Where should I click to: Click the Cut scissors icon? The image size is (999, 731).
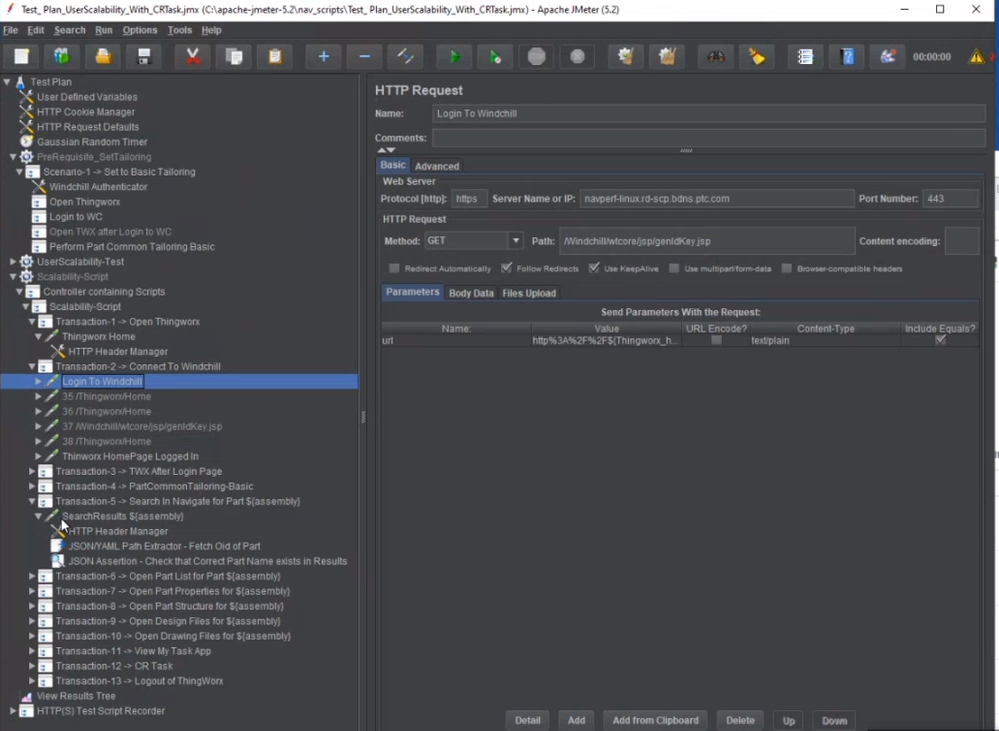pos(192,57)
